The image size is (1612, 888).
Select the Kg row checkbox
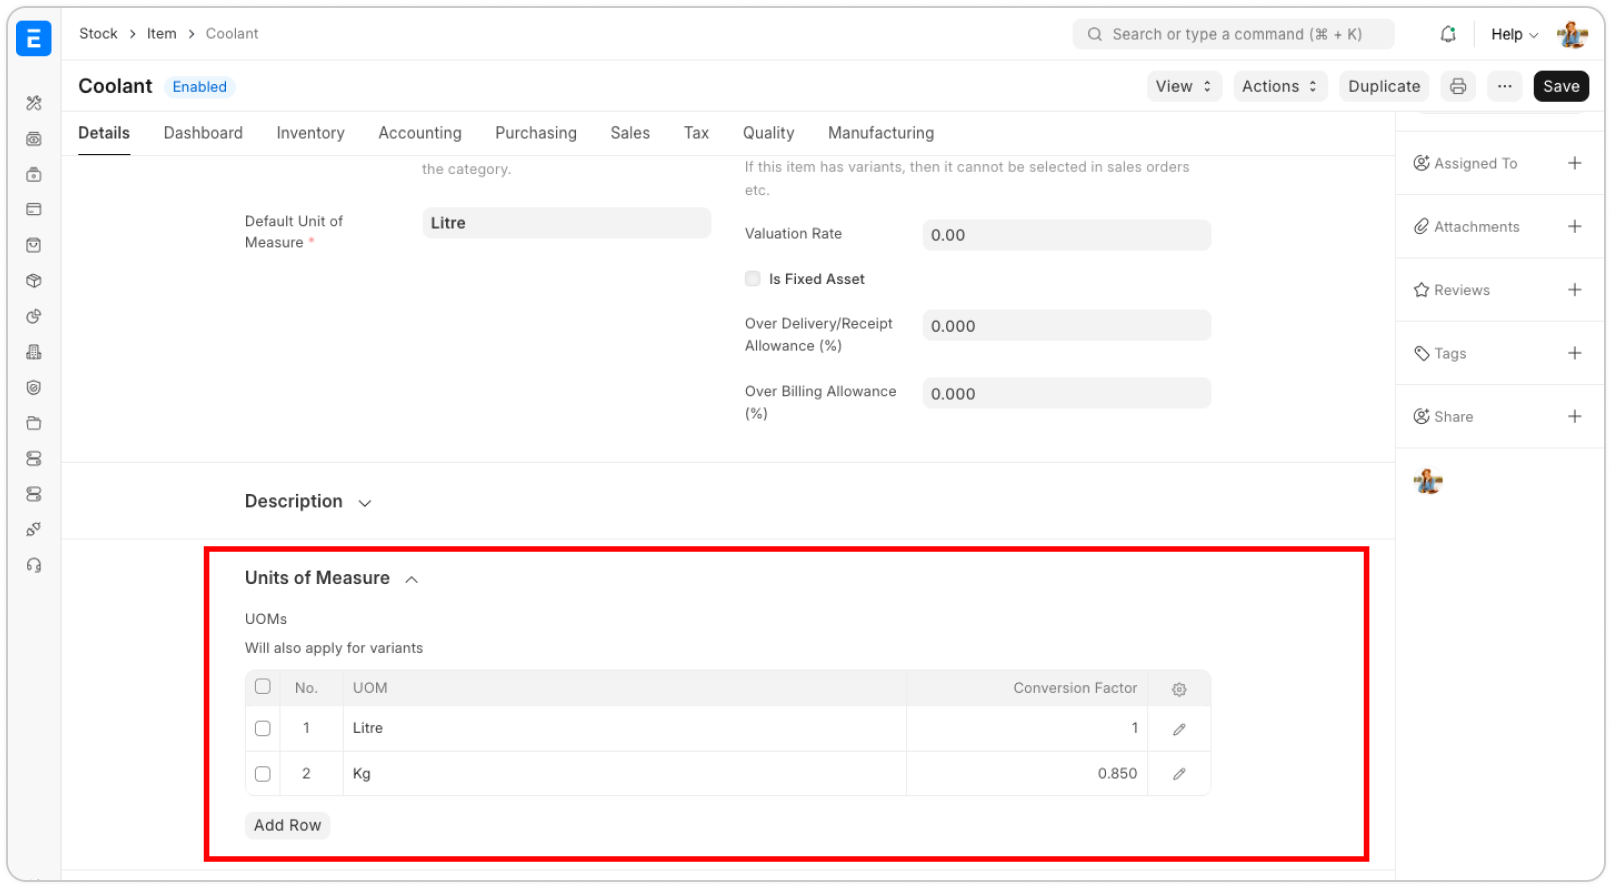point(263,774)
